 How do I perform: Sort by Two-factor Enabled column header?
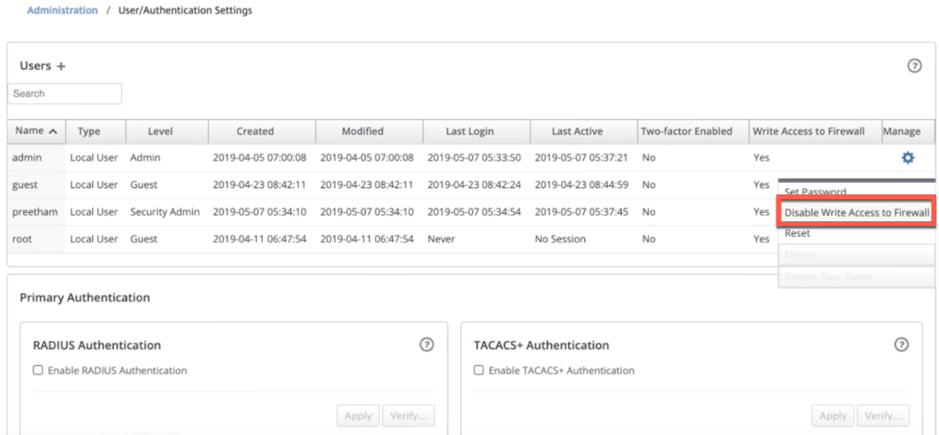[693, 131]
